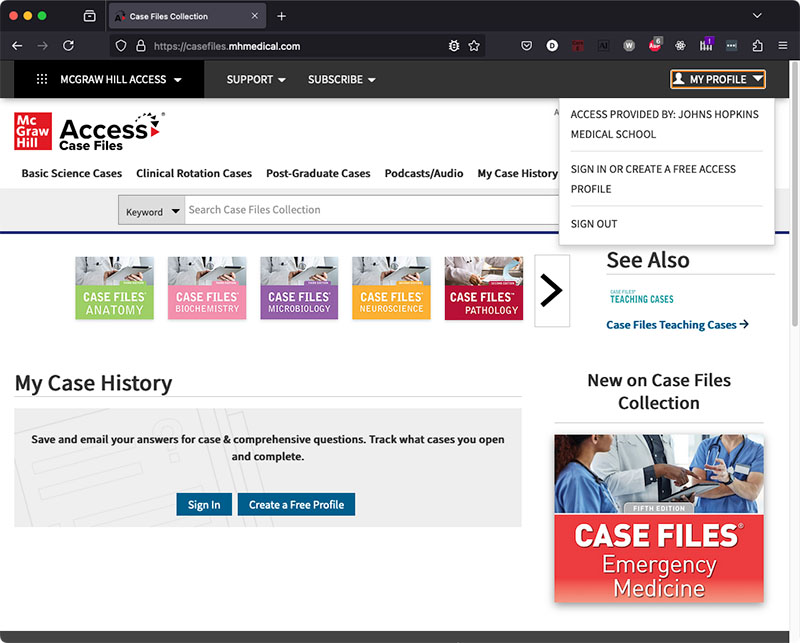Screen dimensions: 800x643
Task: Expand the Subscribe menu
Action: [x=342, y=80]
